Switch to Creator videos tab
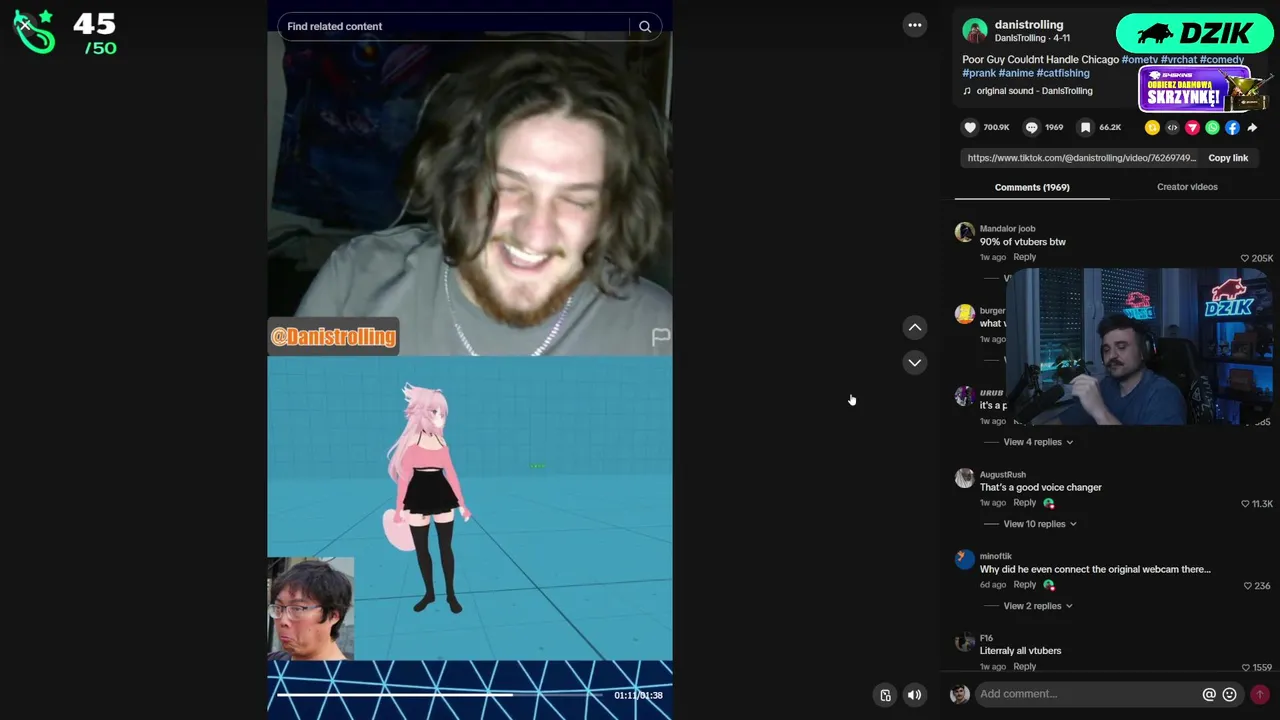The width and height of the screenshot is (1280, 720). (x=1187, y=187)
